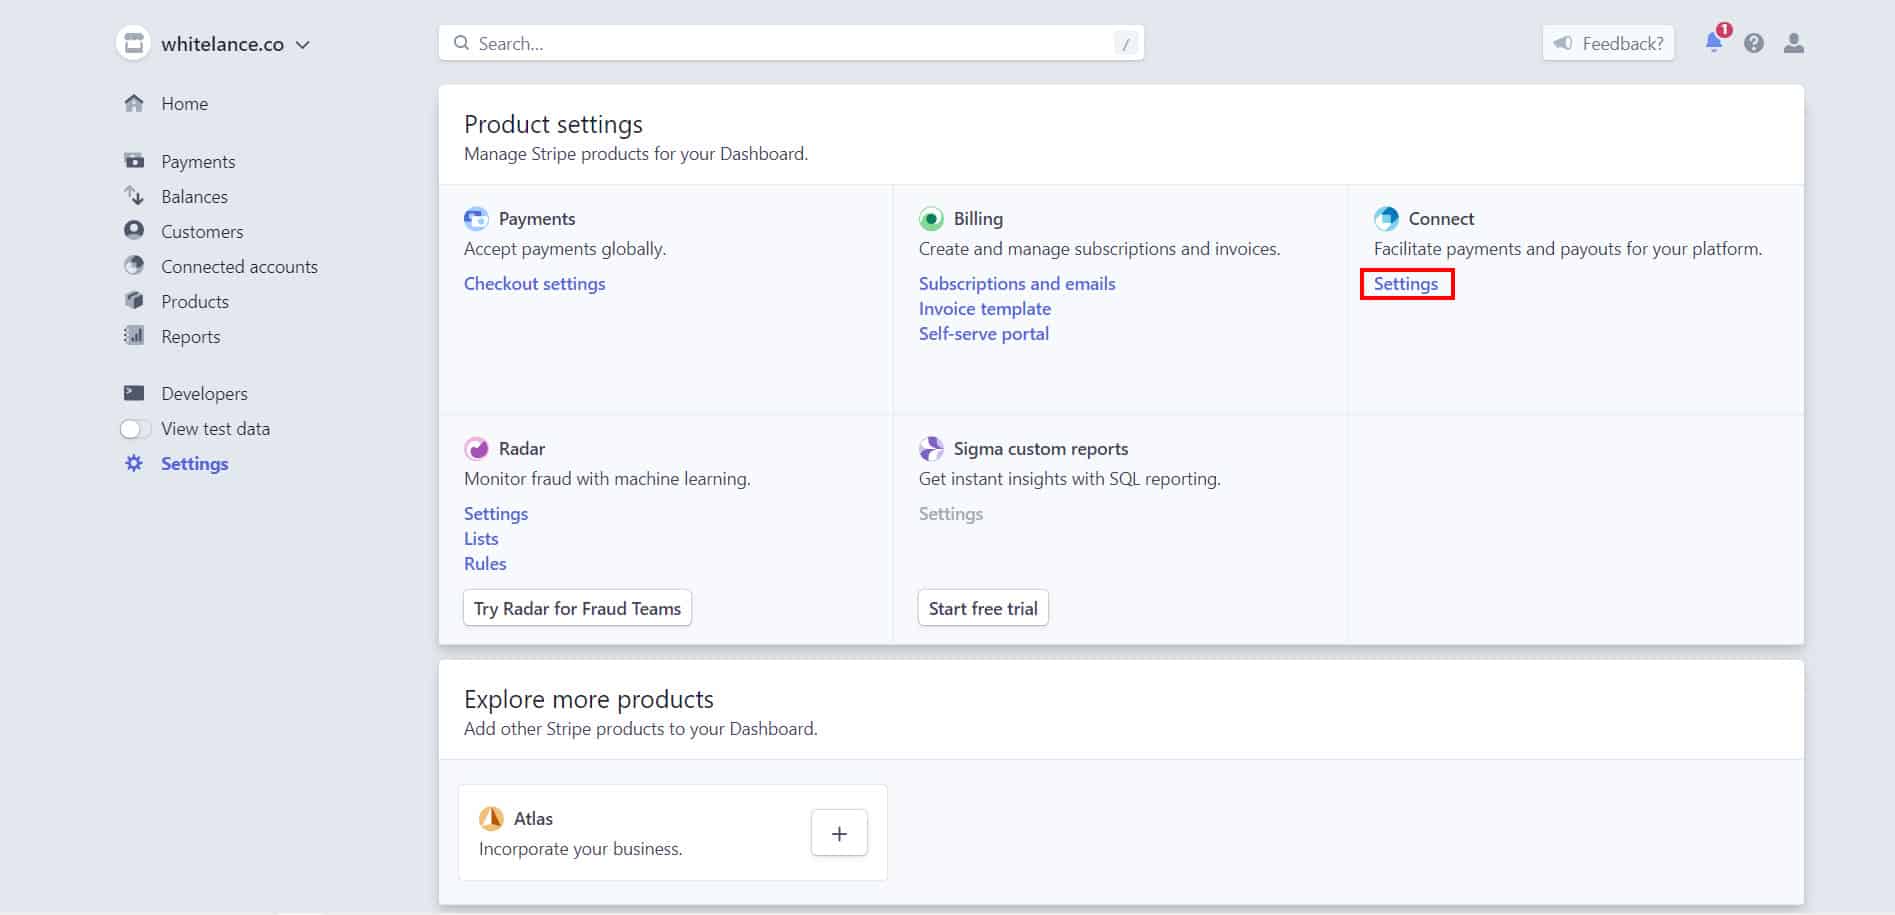Open Radar Settings link

click(x=496, y=513)
